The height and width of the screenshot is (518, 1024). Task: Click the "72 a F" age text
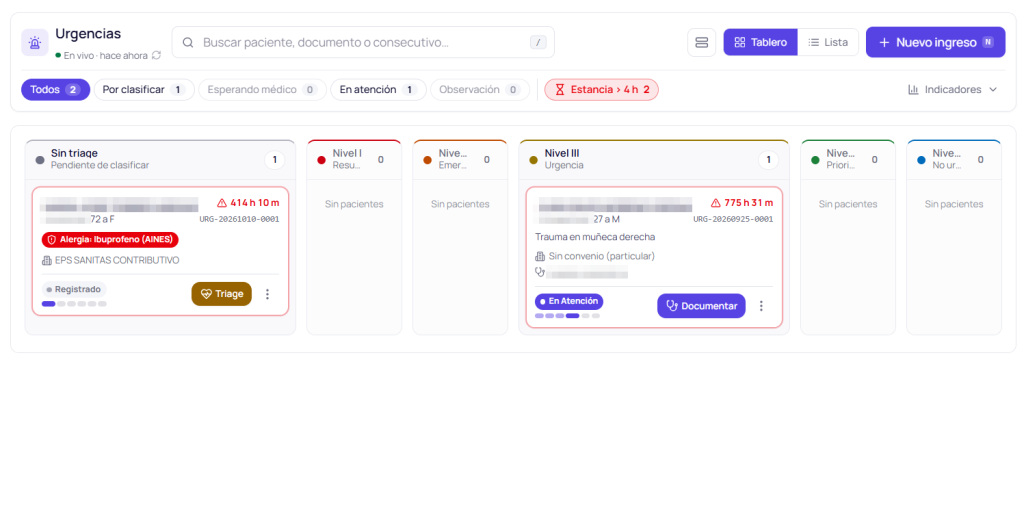tap(103, 219)
